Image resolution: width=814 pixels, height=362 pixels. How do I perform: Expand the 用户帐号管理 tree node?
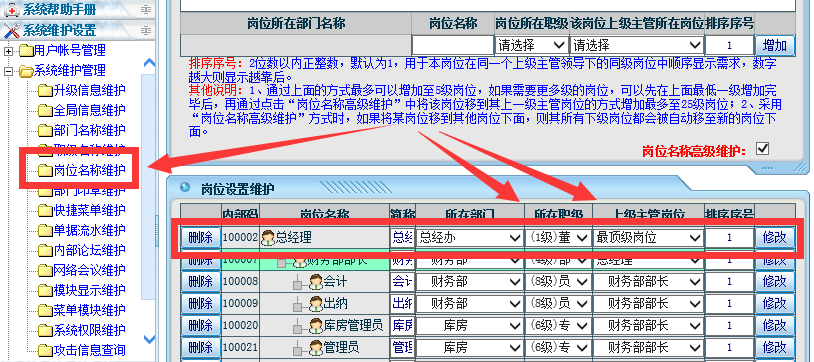pyautogui.click(x=8, y=51)
